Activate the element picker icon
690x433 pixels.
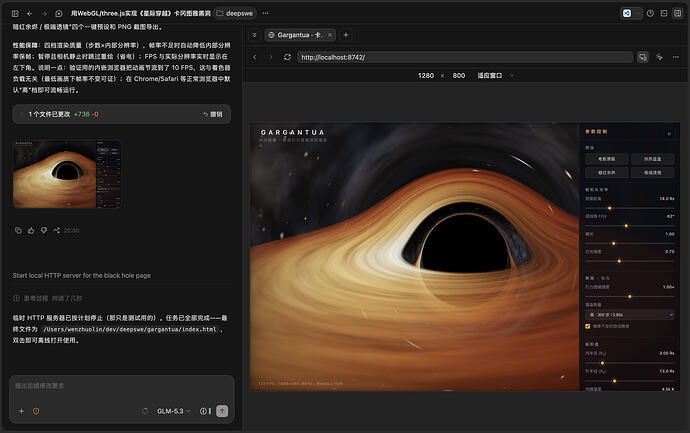(x=659, y=57)
